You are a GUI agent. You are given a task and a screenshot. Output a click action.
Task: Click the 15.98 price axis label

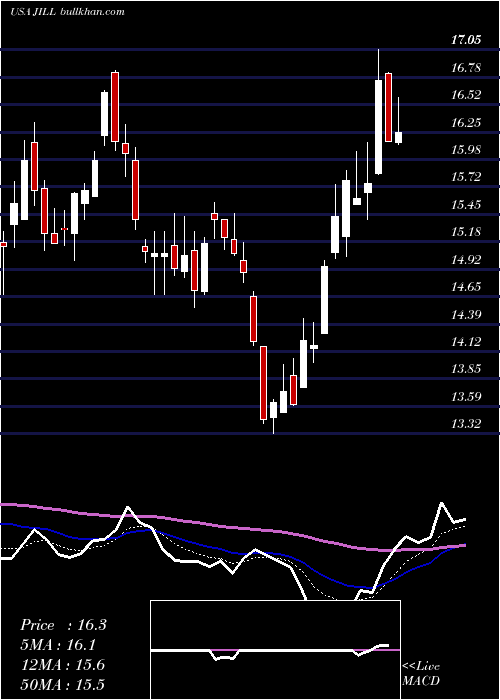point(466,150)
